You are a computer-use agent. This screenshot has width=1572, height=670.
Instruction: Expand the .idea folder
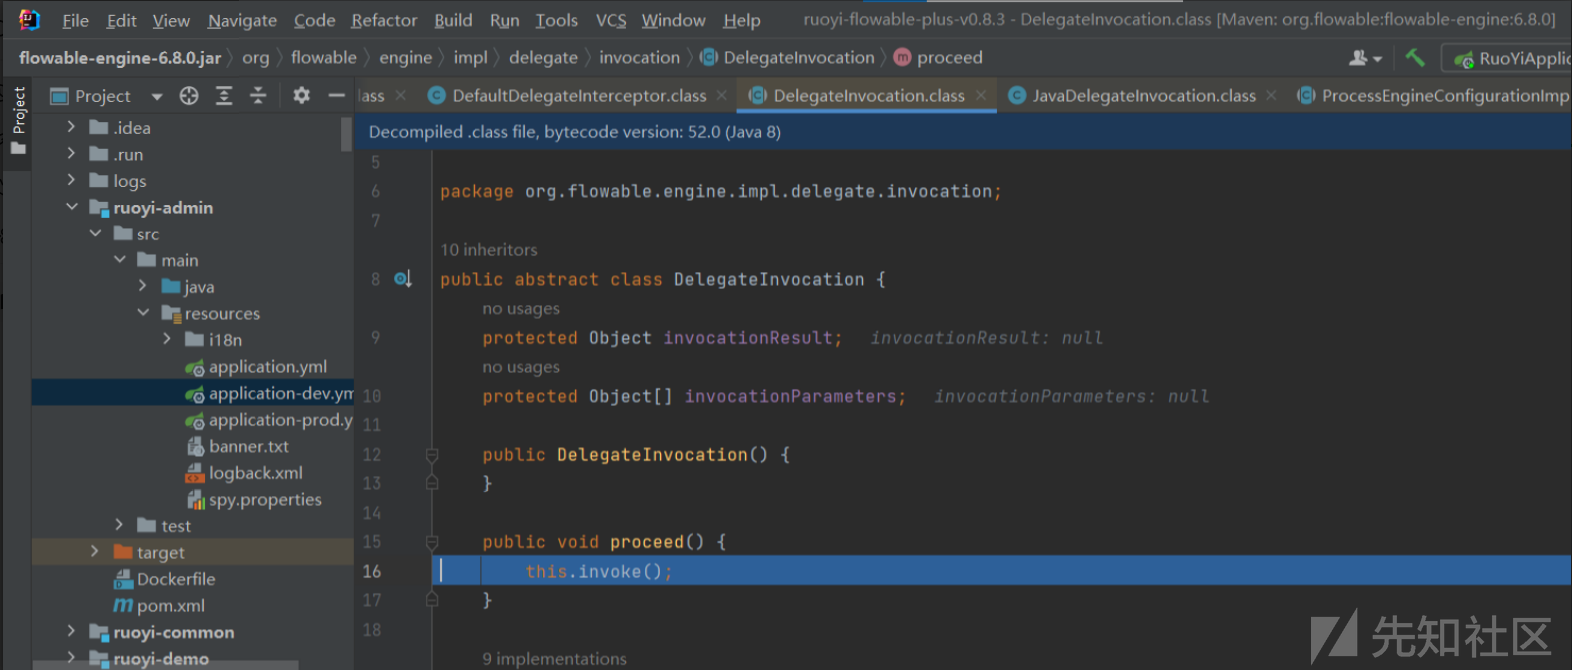[x=71, y=127]
